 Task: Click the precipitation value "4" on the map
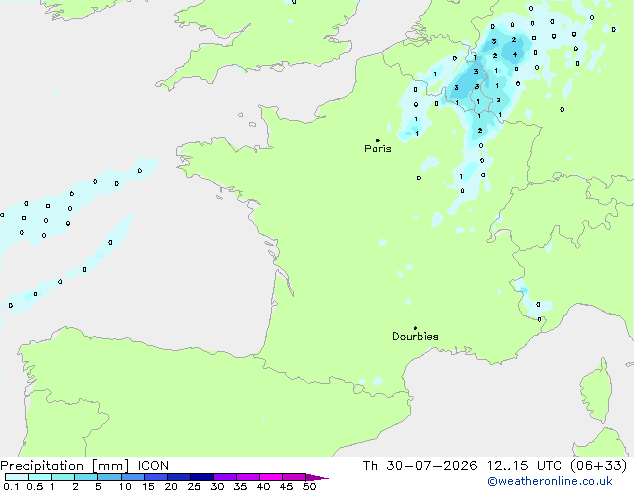click(x=515, y=55)
